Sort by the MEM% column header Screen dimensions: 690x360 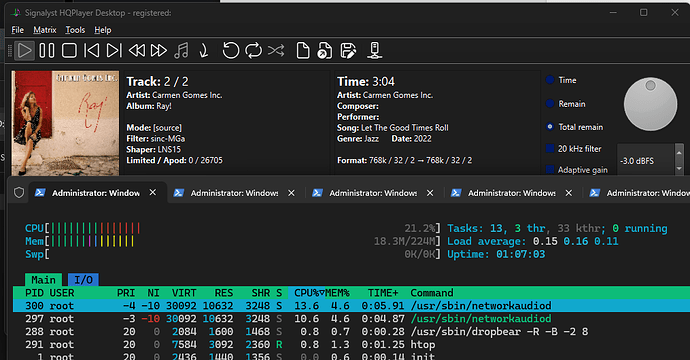(338, 293)
